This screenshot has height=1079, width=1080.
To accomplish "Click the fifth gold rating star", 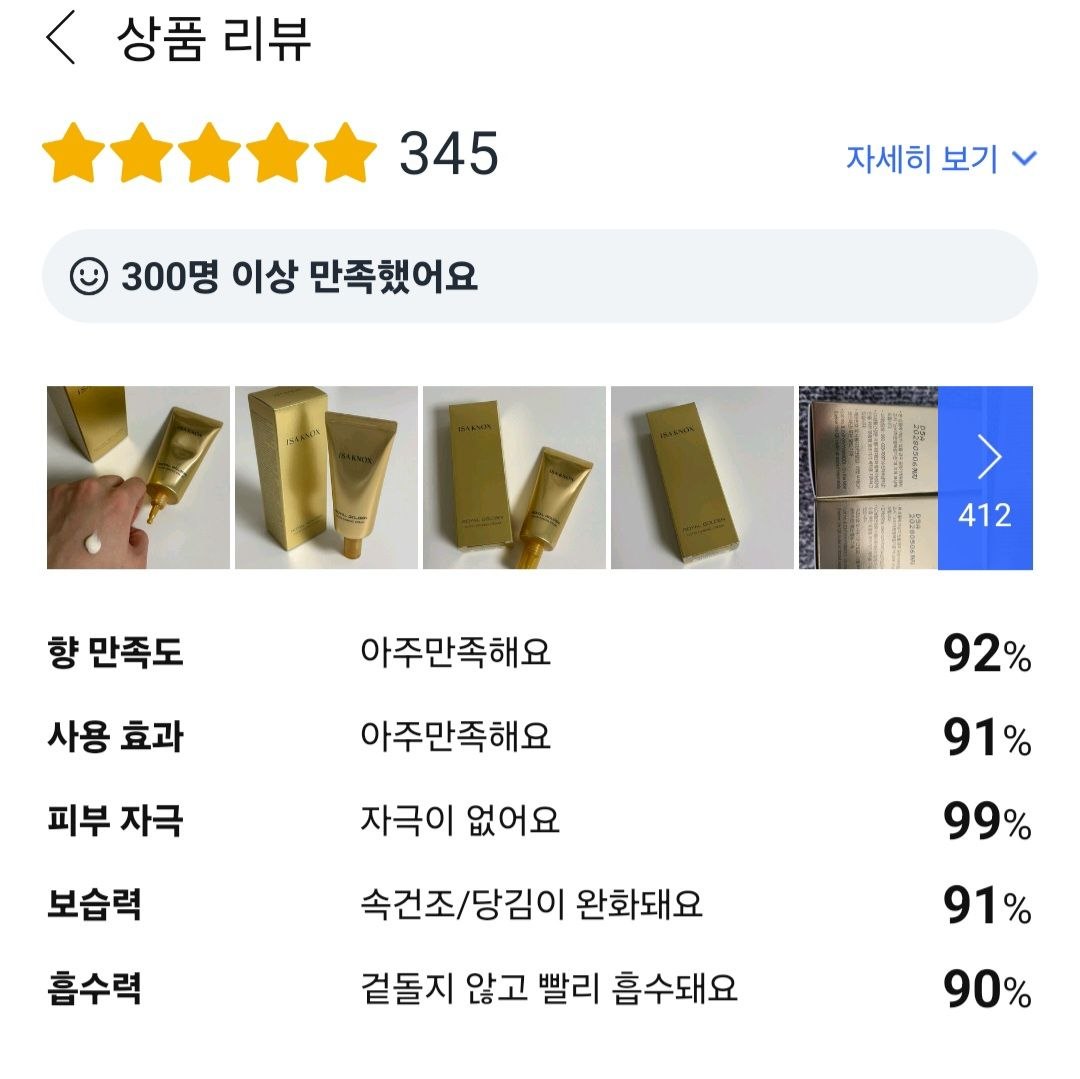I will tap(345, 153).
